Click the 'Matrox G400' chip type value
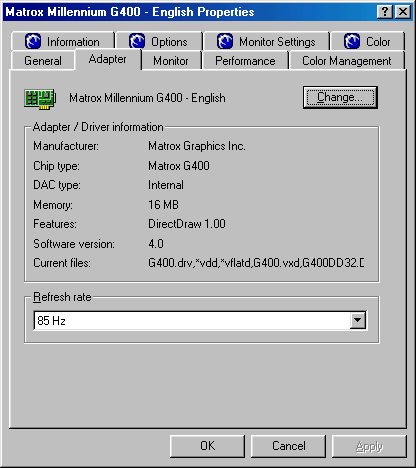 pos(179,166)
